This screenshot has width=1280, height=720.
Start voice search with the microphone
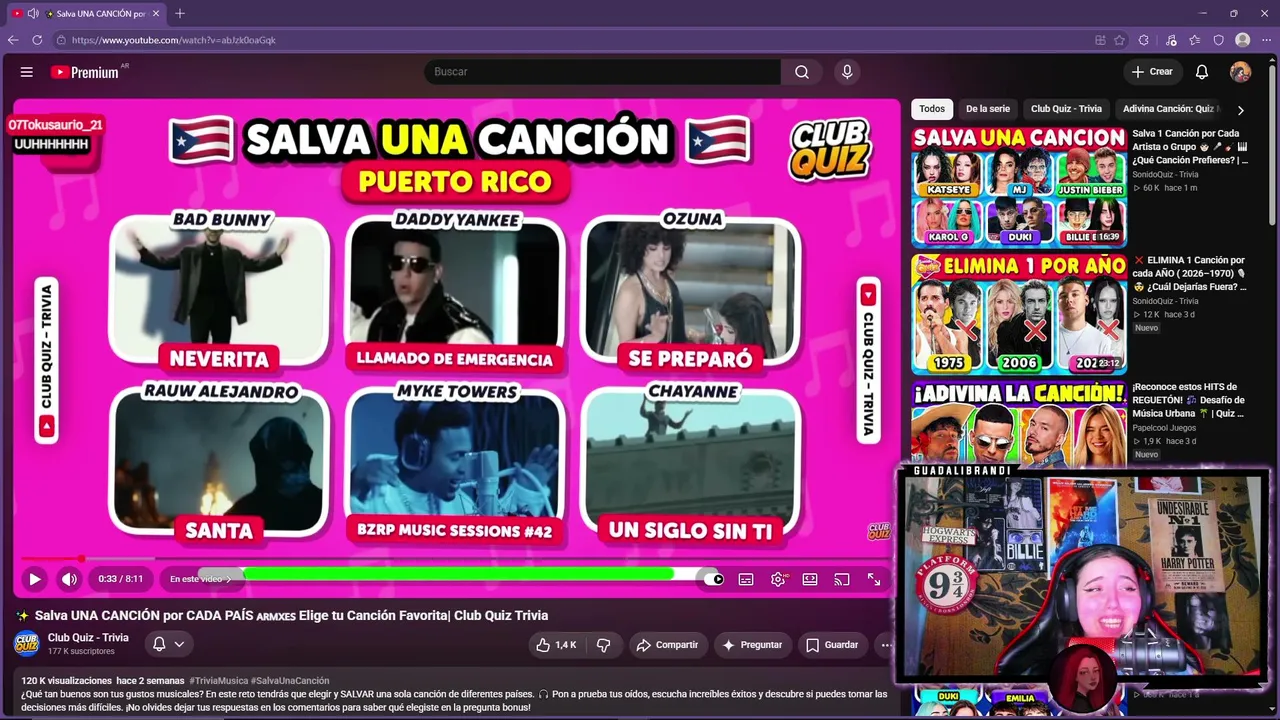coord(847,72)
